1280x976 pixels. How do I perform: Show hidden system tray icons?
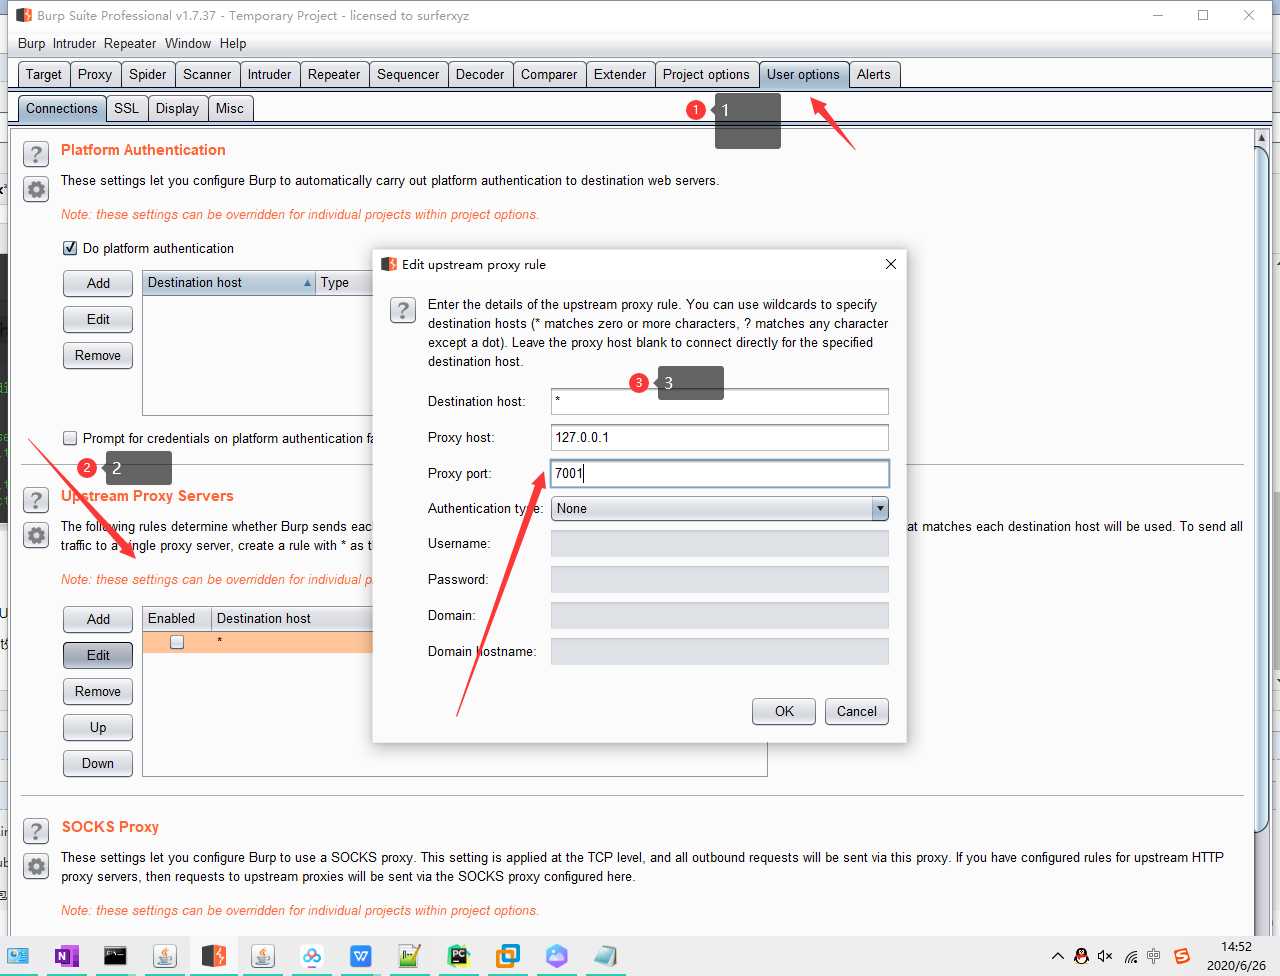[x=1057, y=956]
